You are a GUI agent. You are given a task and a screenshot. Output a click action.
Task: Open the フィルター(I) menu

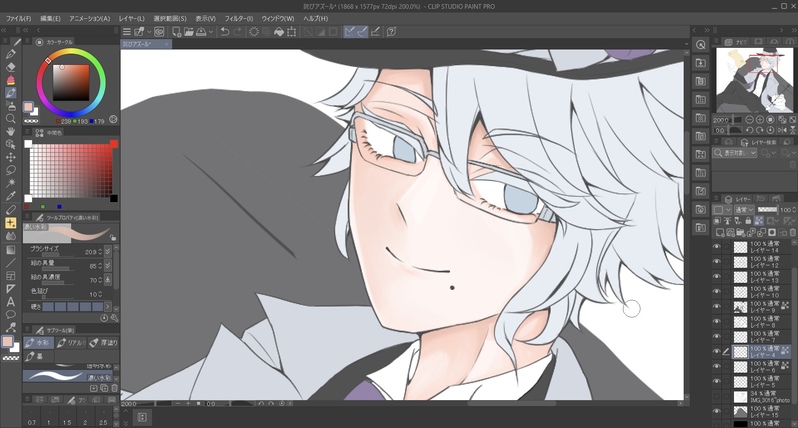(x=239, y=18)
